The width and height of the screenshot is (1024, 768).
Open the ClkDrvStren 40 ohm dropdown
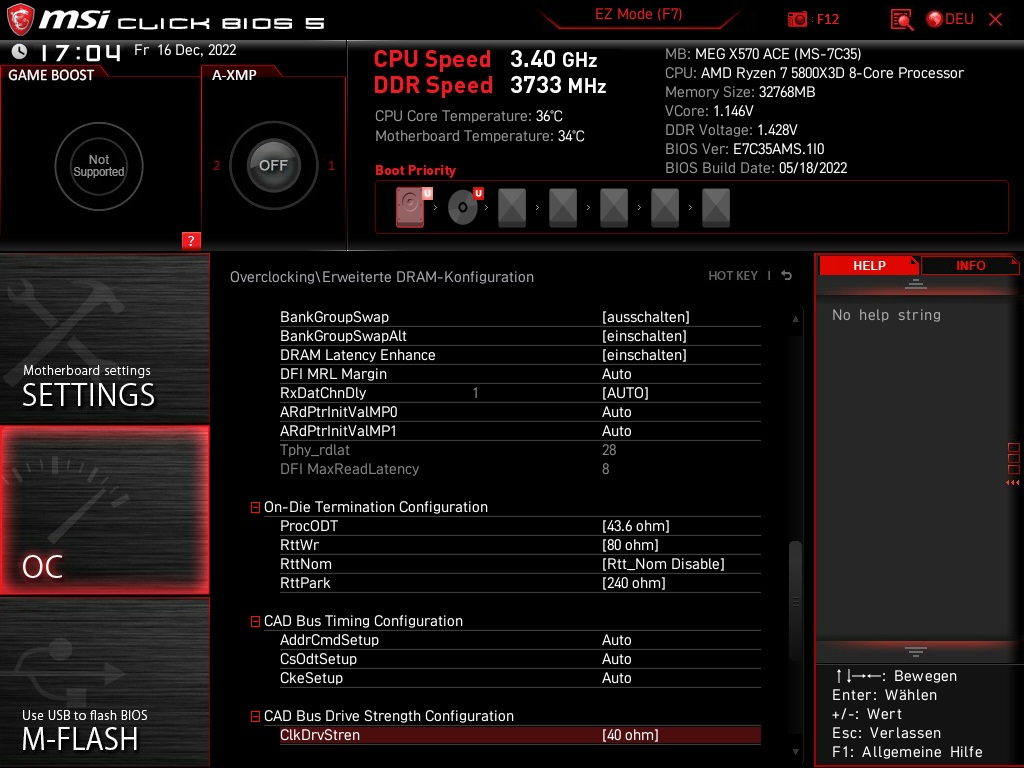(x=630, y=735)
